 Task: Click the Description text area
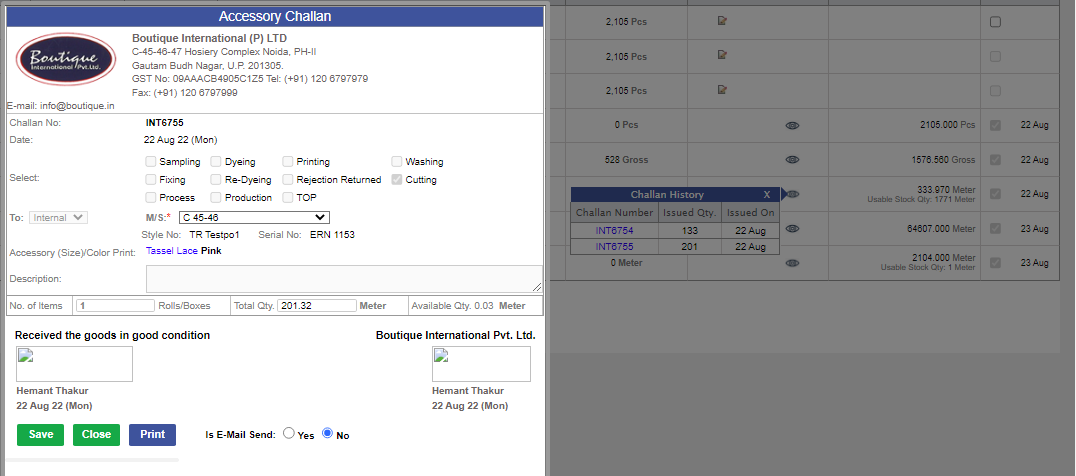pyautogui.click(x=344, y=279)
